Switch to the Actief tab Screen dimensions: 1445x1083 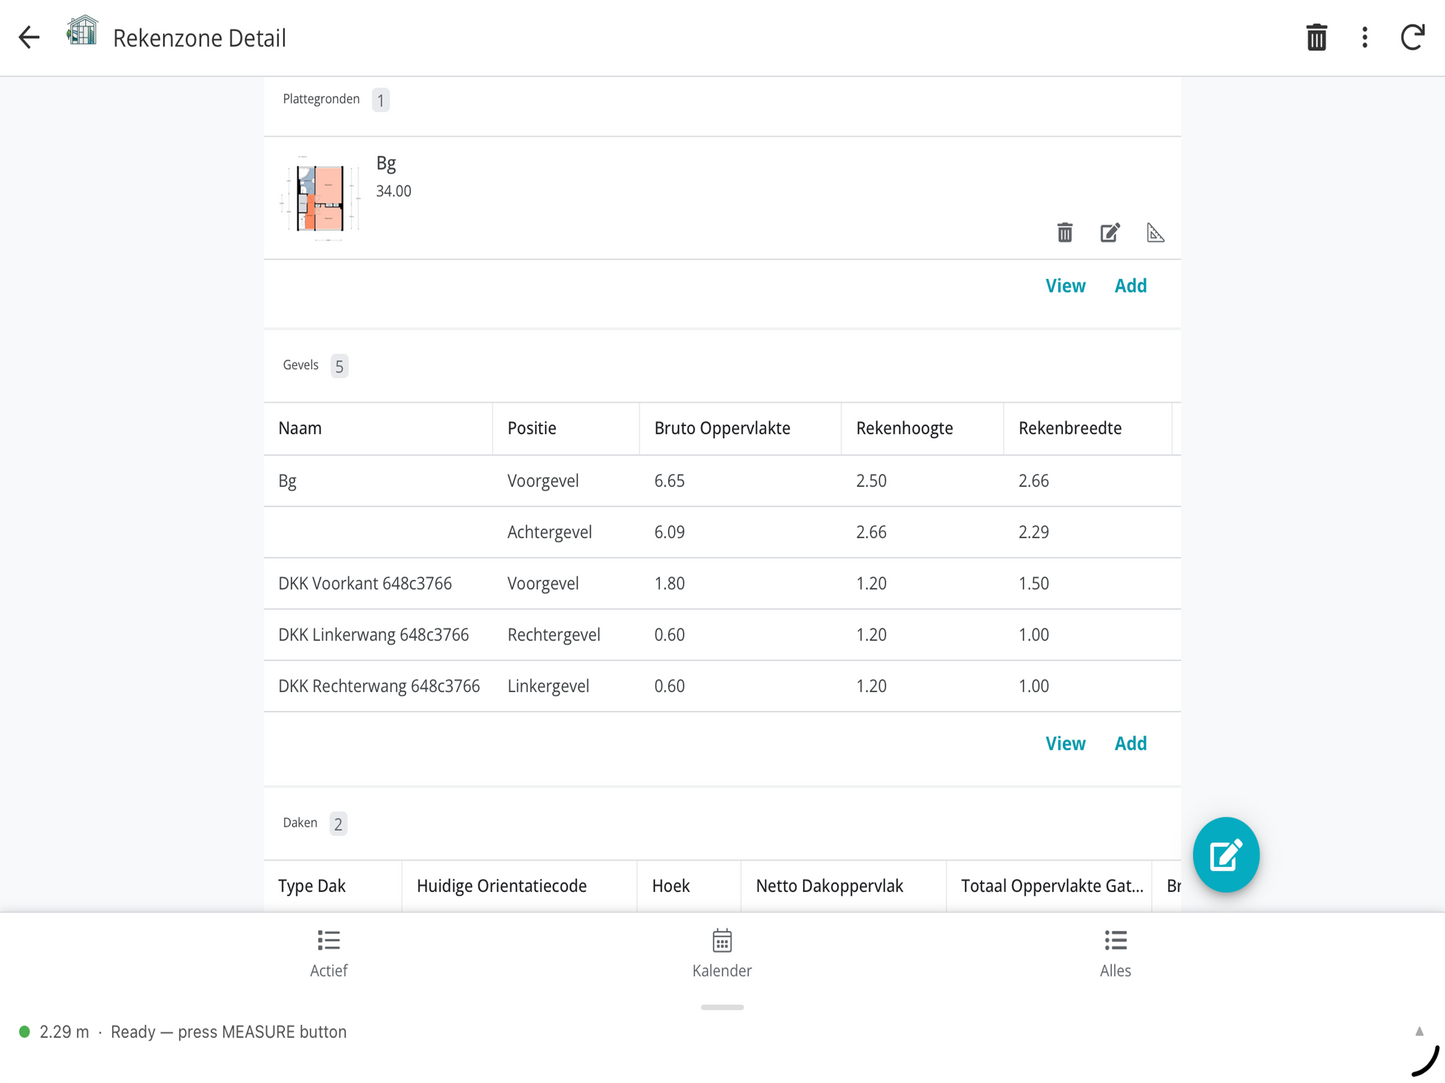[x=329, y=954]
